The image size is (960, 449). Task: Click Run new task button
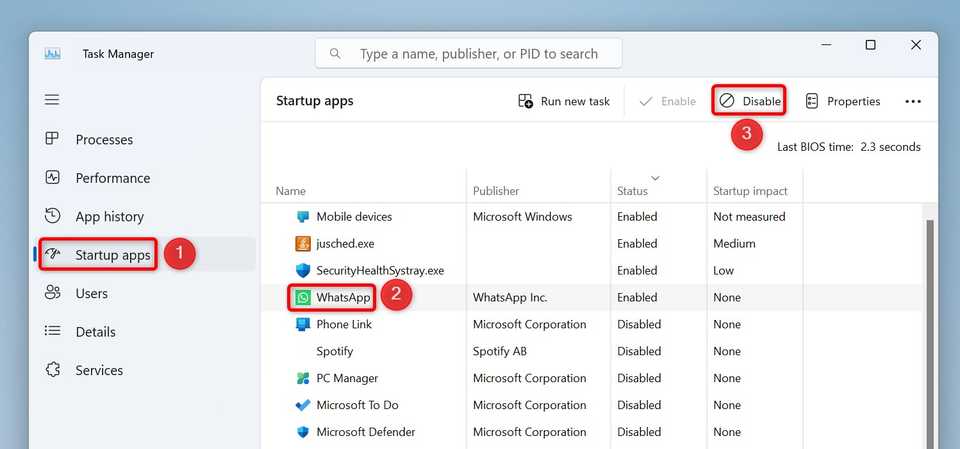564,101
